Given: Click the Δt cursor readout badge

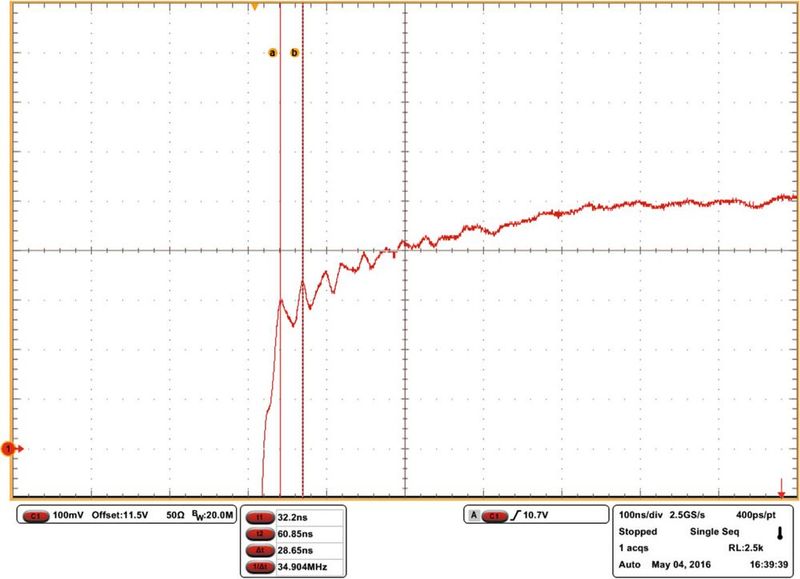Looking at the screenshot, I should pyautogui.click(x=260, y=550).
